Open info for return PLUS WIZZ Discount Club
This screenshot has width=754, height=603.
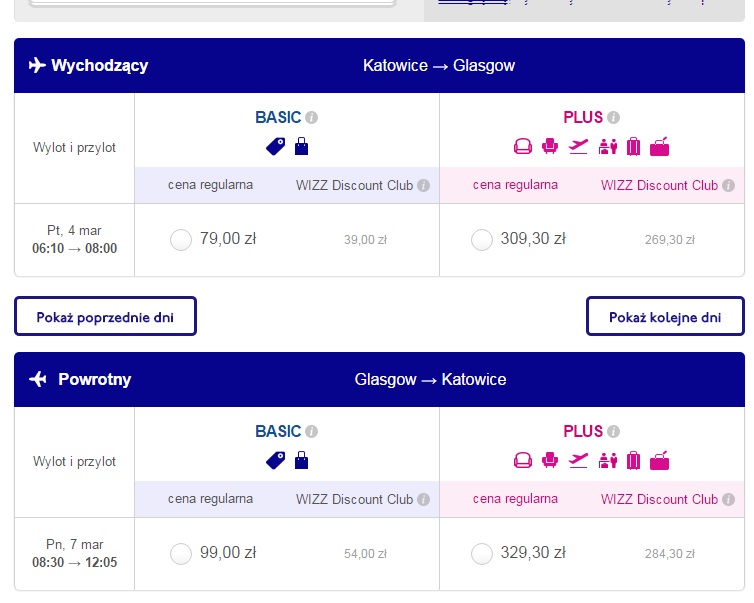[x=729, y=500]
